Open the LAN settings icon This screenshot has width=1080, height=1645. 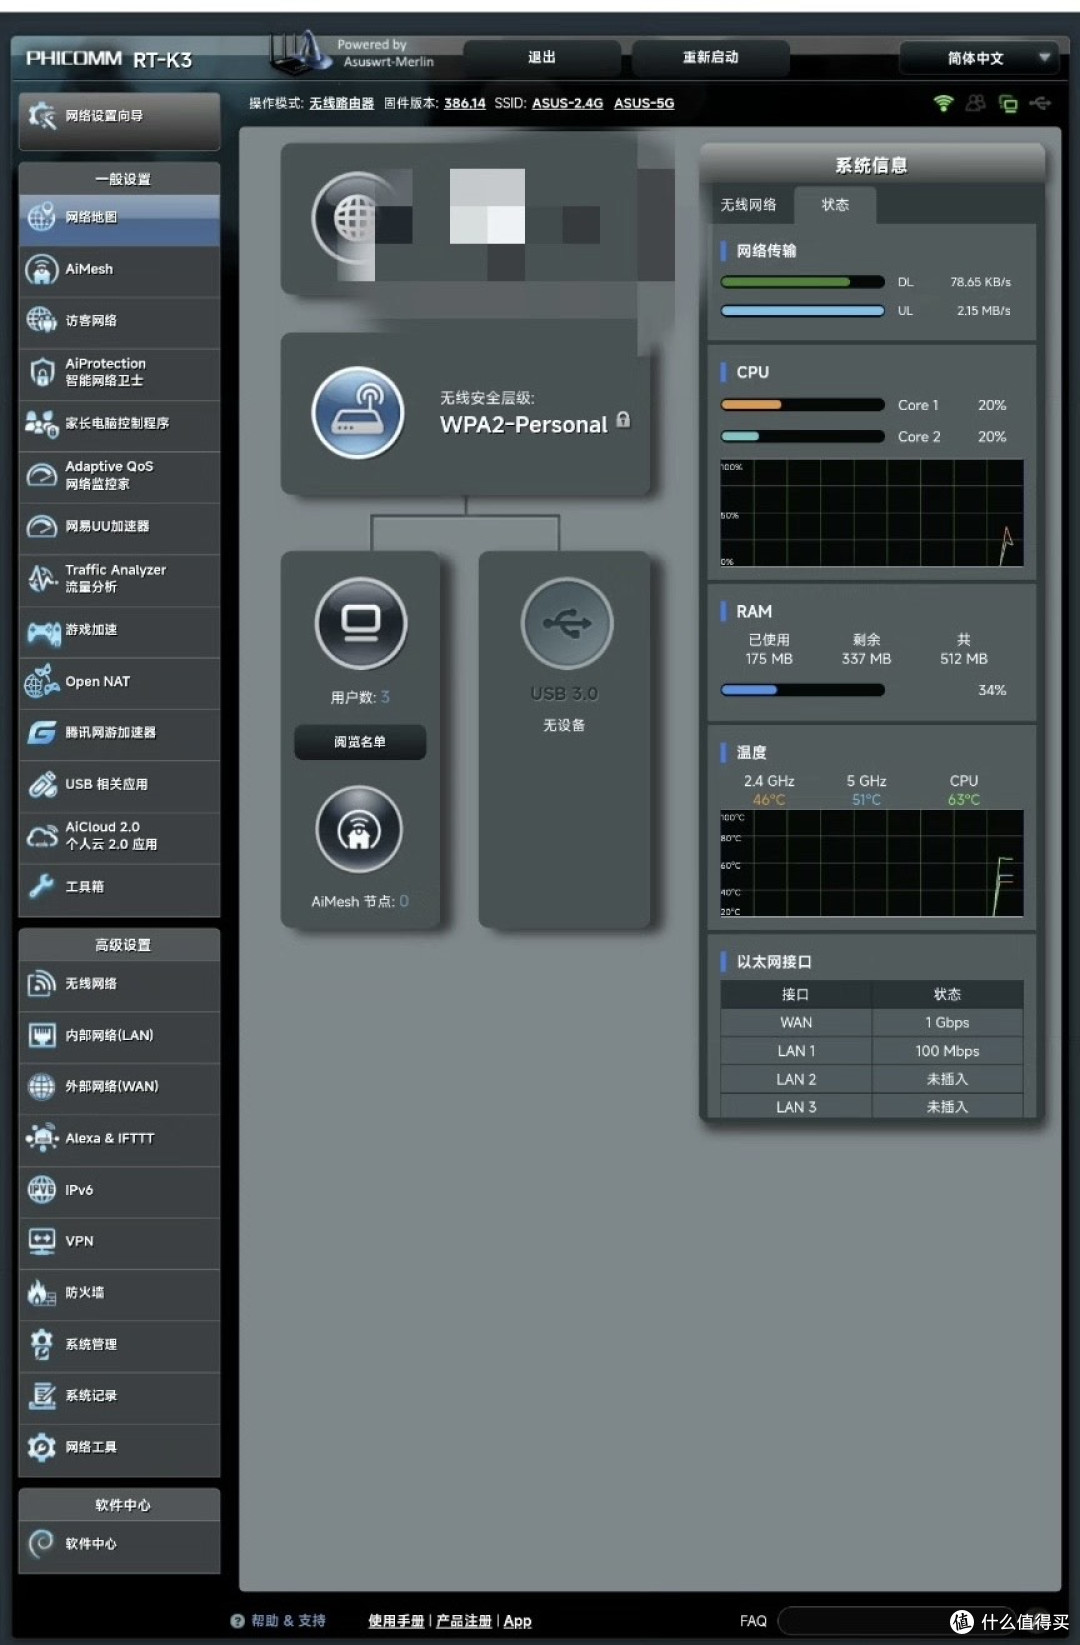pyautogui.click(x=41, y=1035)
